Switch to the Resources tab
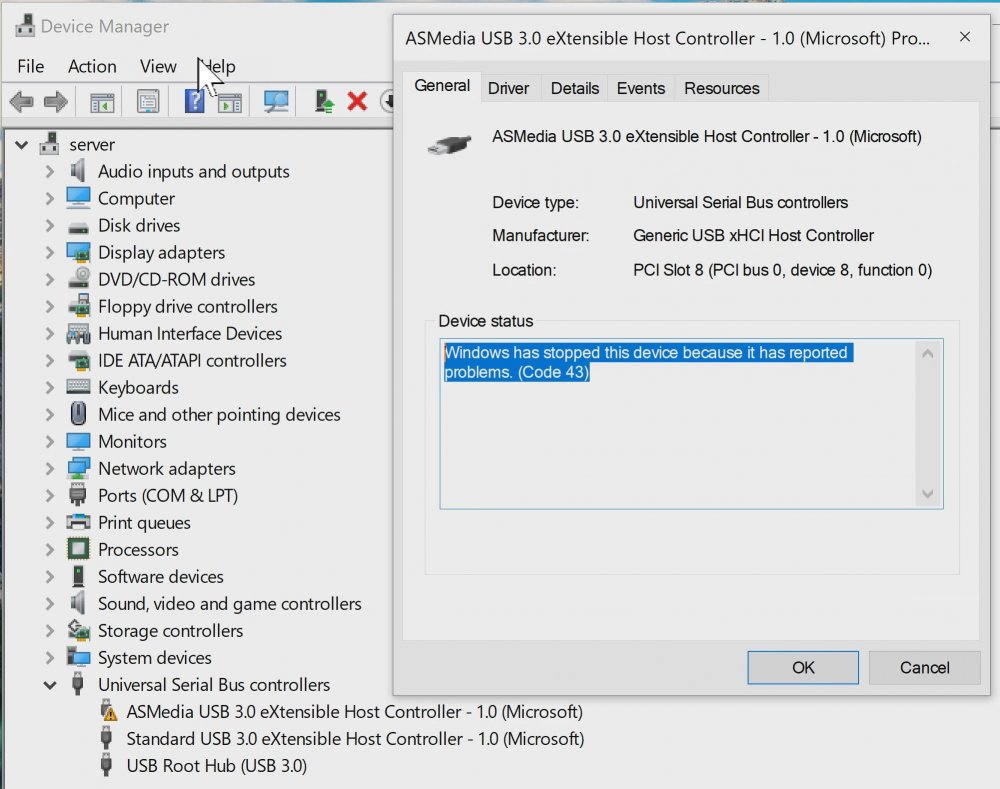 721,88
